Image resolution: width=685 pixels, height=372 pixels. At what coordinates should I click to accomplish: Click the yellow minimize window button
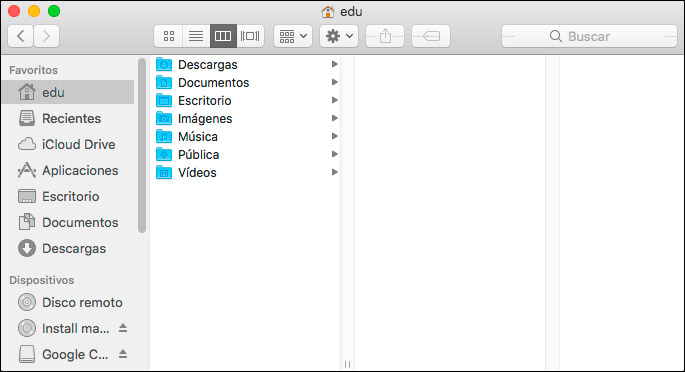[34, 11]
